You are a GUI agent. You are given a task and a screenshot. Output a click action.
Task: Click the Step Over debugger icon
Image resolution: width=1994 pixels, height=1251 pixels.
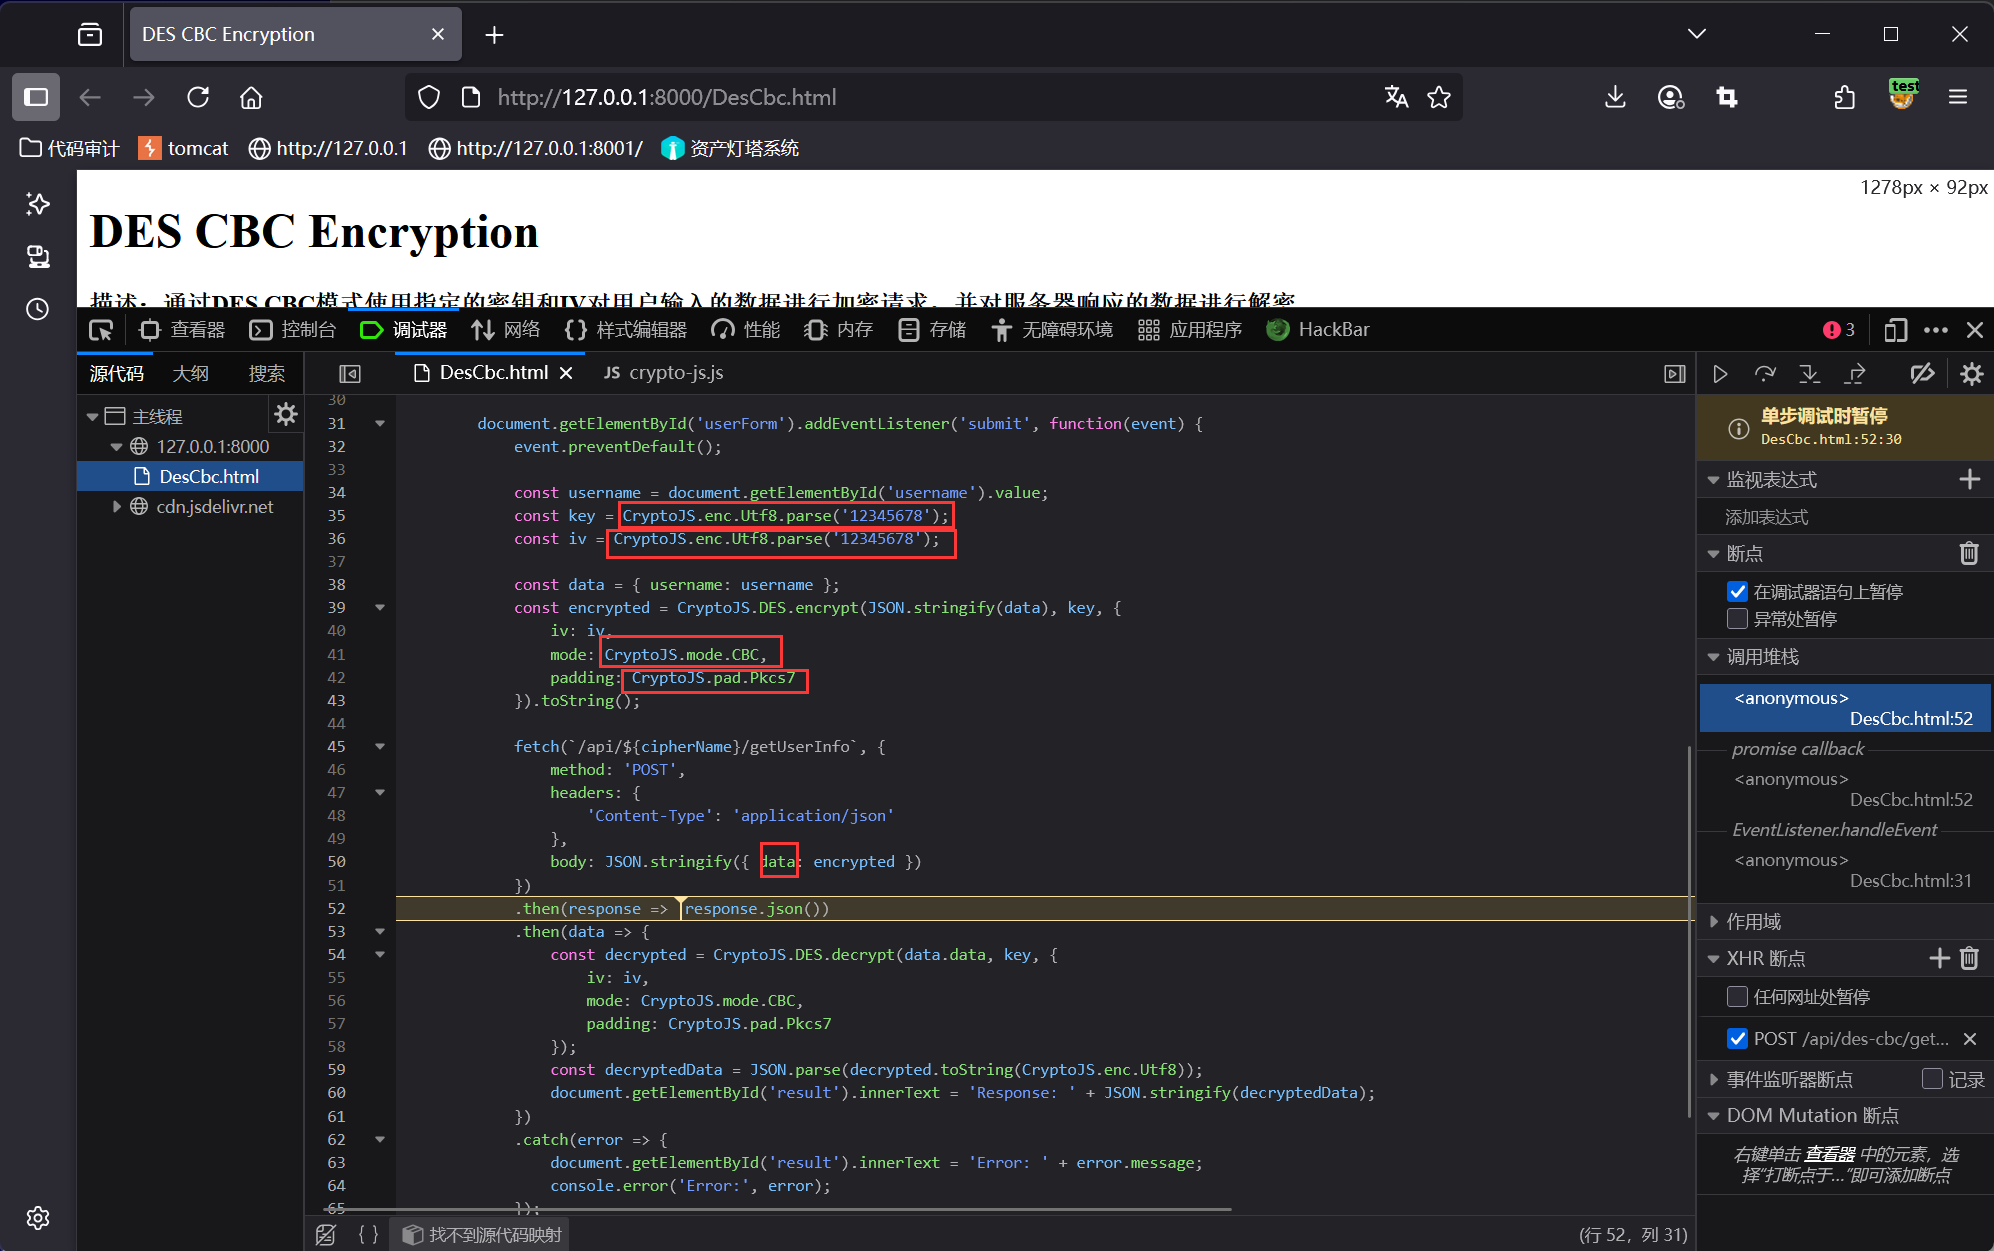point(1765,374)
